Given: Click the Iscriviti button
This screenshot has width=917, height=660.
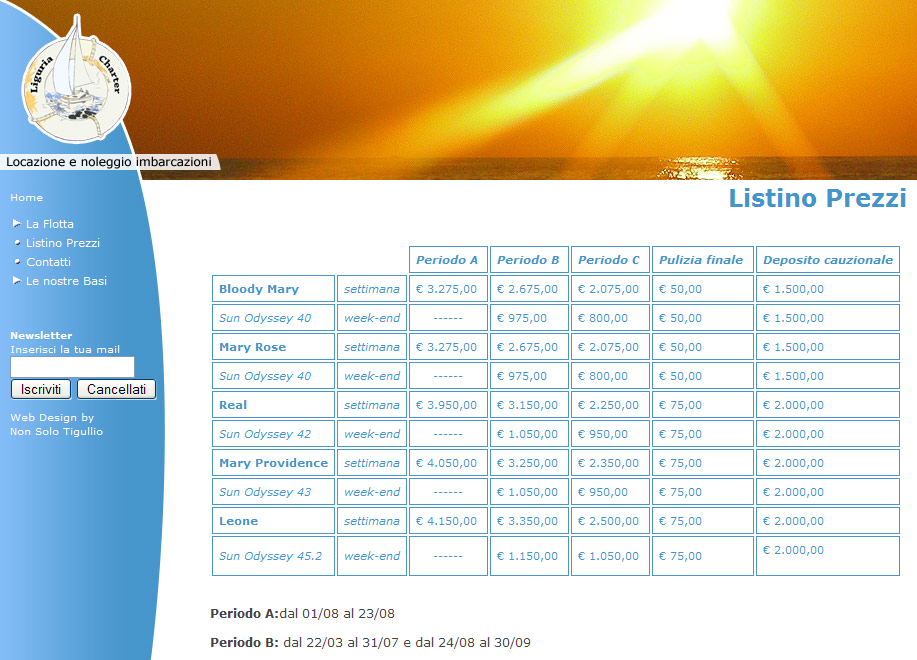Looking at the screenshot, I should [x=41, y=389].
